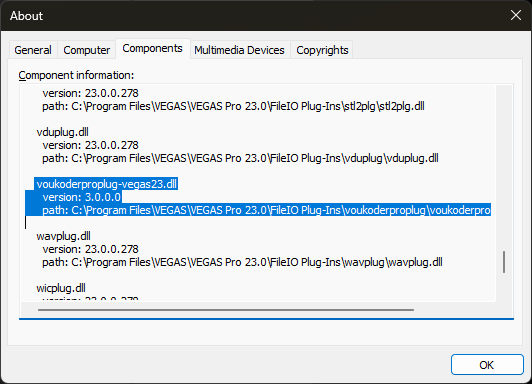Click the vduplug.dll path line
This screenshot has width=532, height=384.
(240, 158)
